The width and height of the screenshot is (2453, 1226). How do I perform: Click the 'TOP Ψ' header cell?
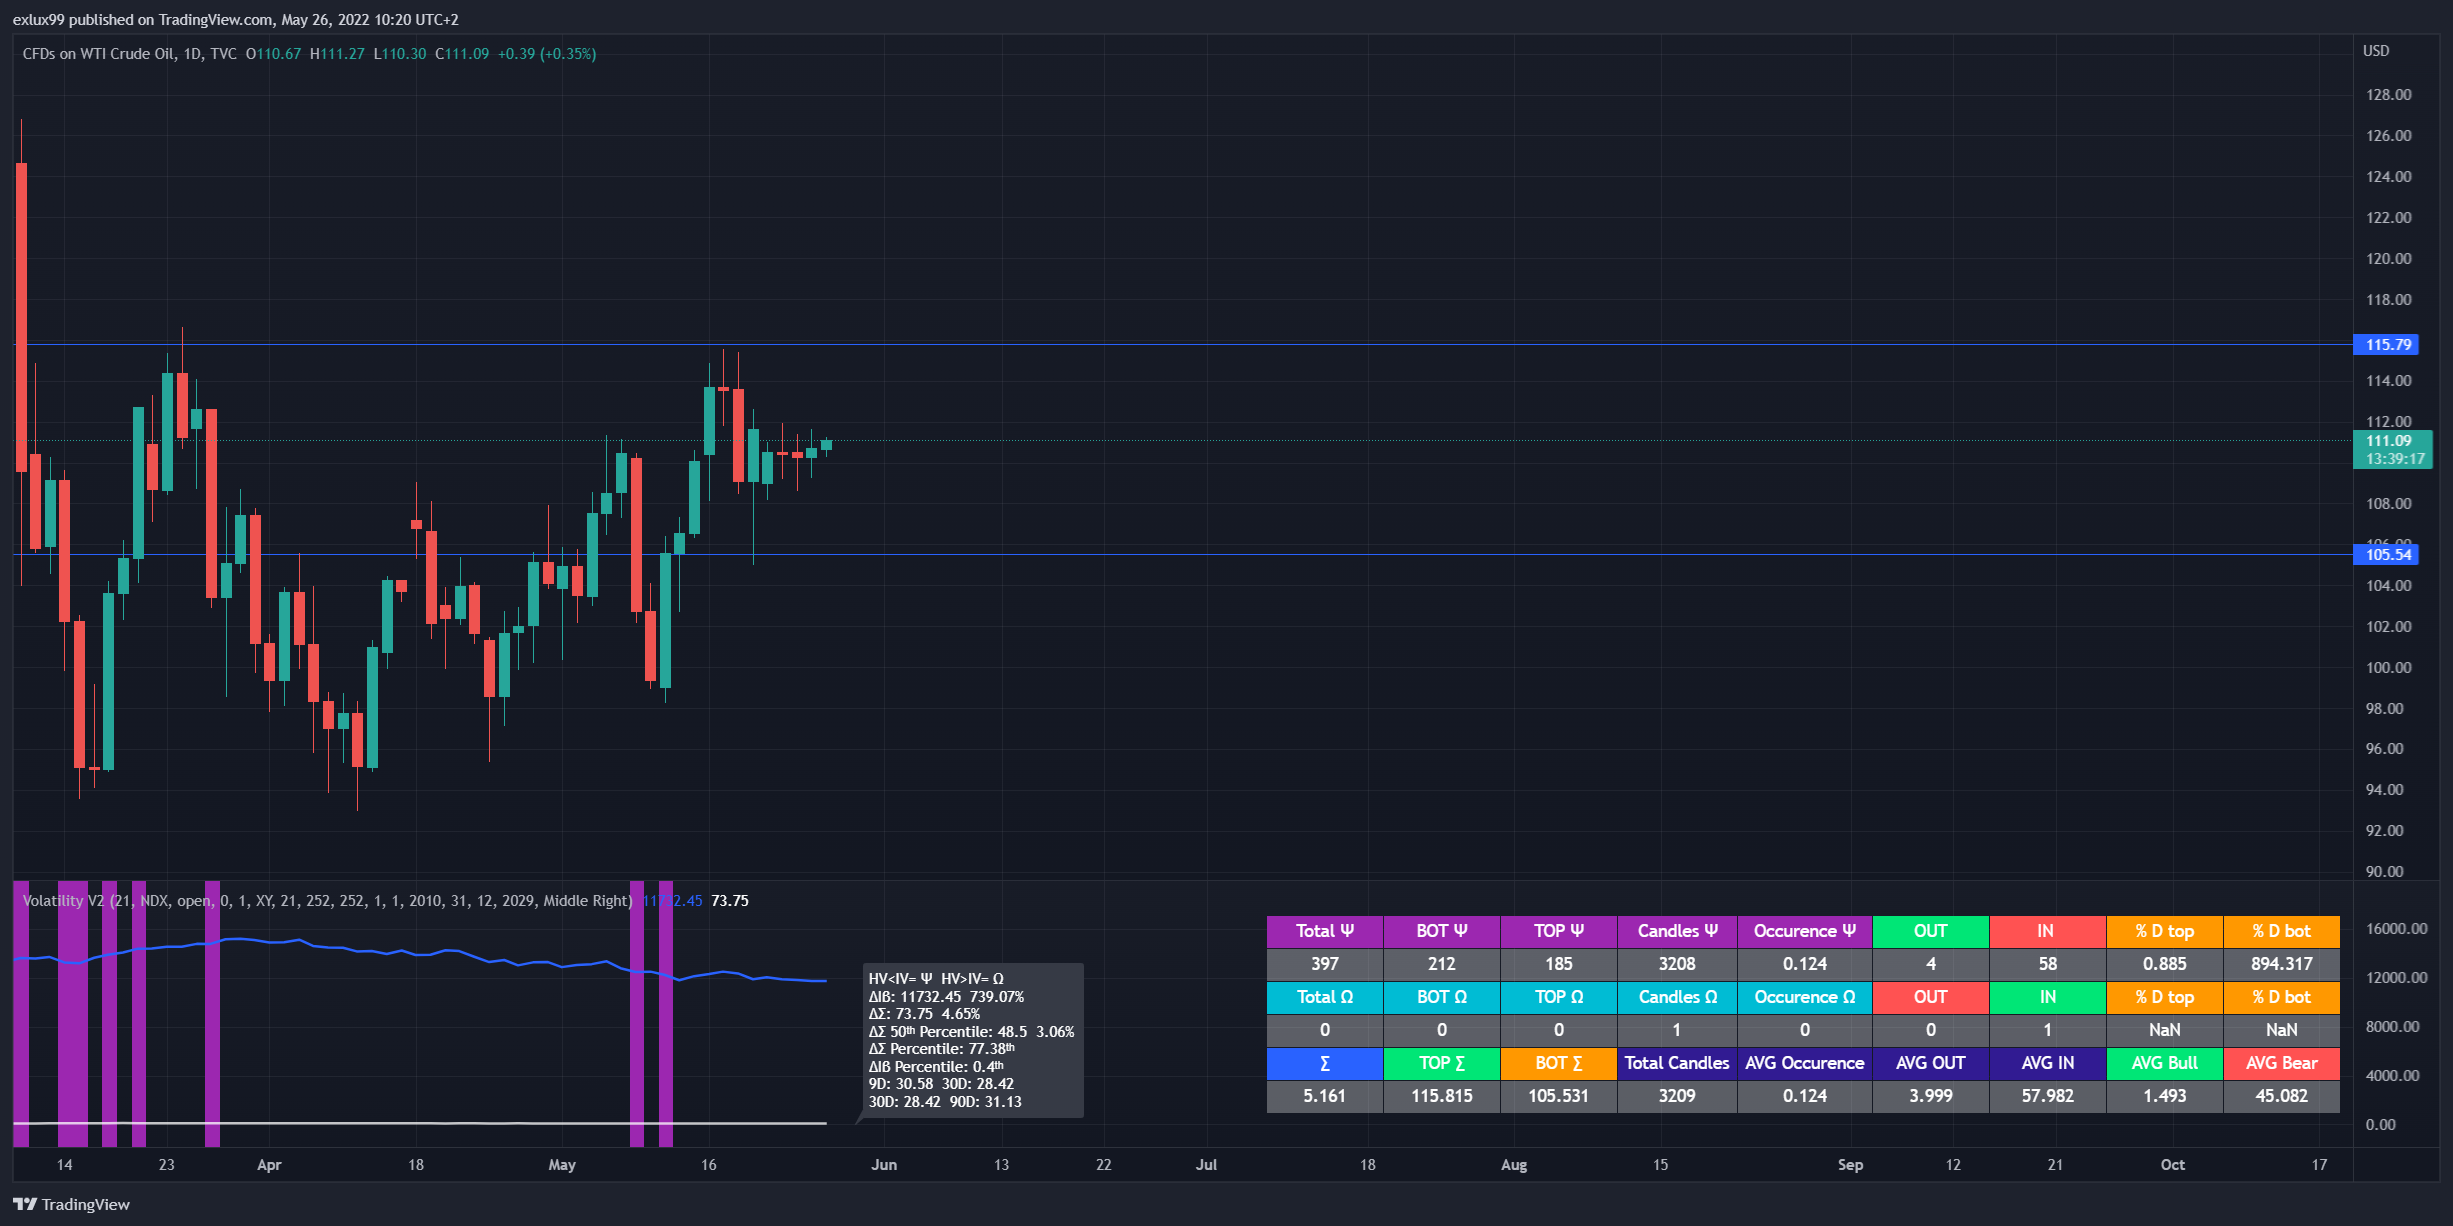point(1559,931)
